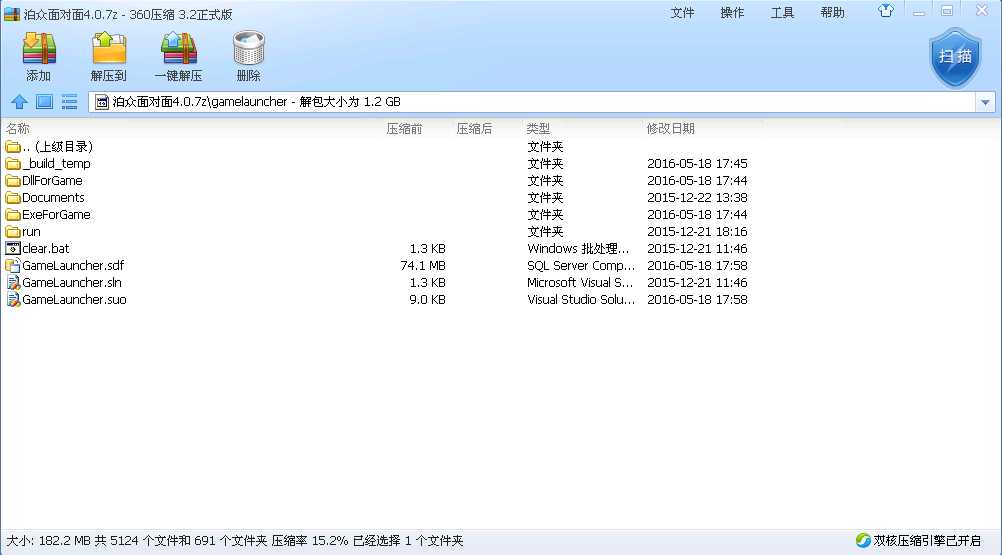Open the 文件 menu
This screenshot has width=1002, height=555.
point(682,13)
